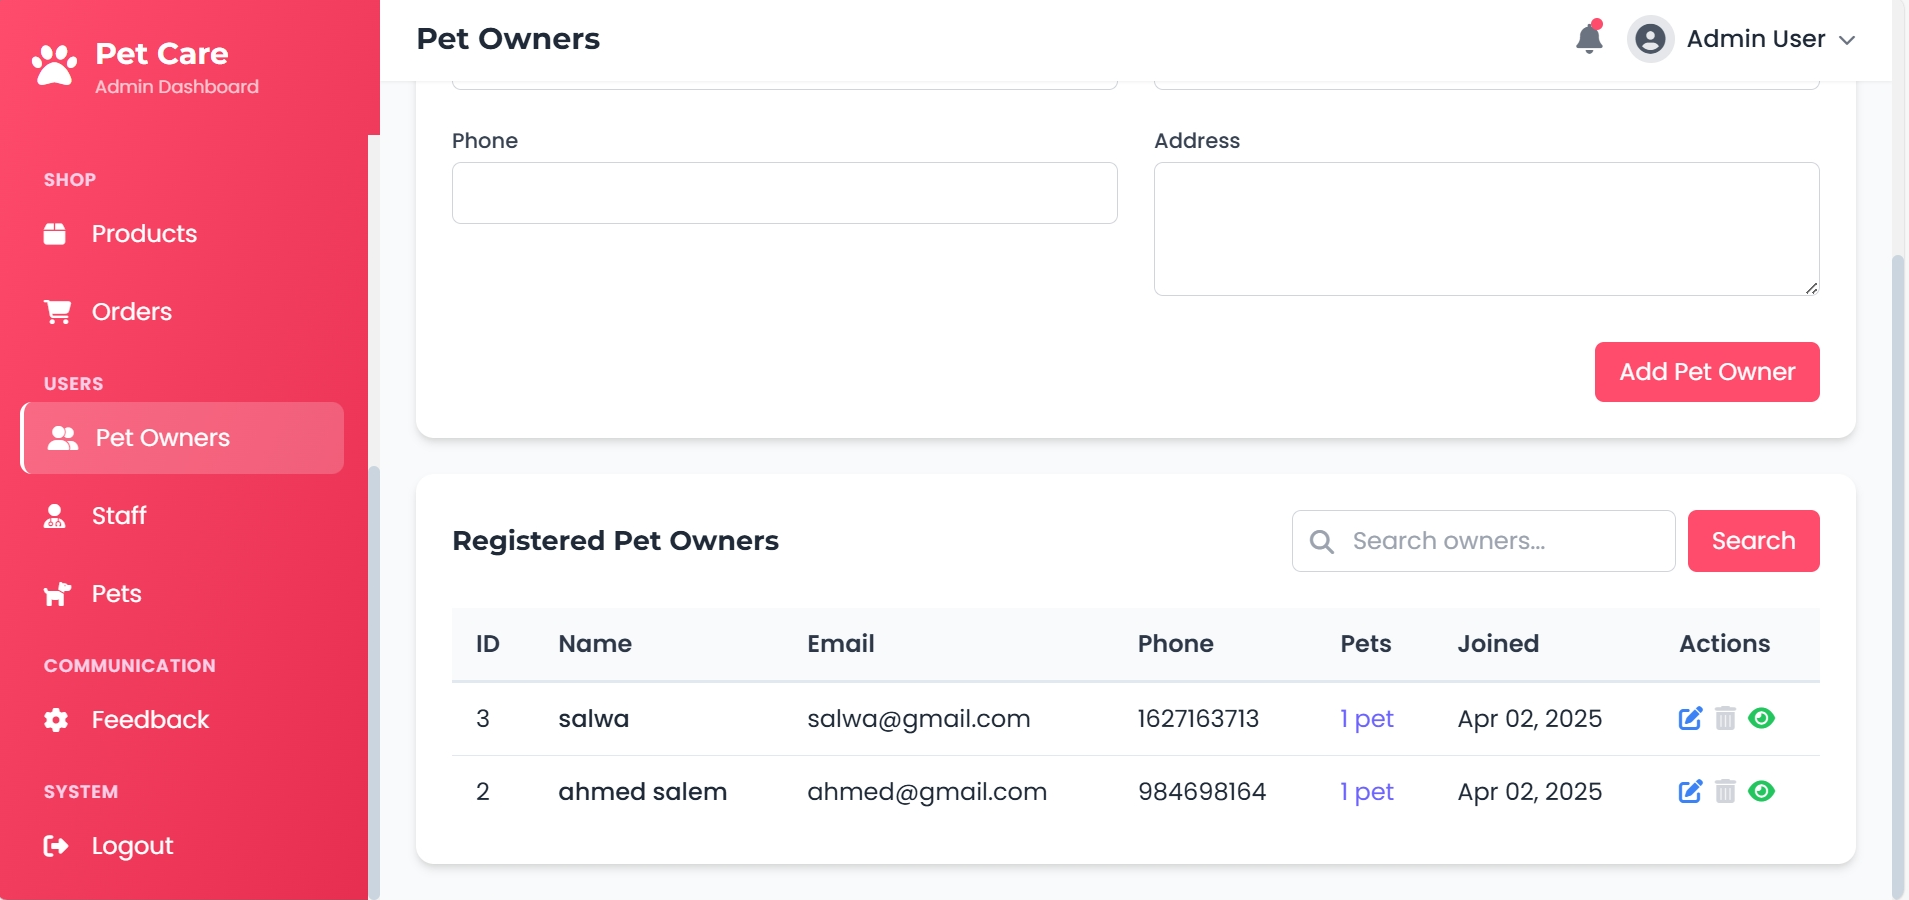Go to Orders in the sidebar
The height and width of the screenshot is (900, 1909).
pyautogui.click(x=131, y=312)
